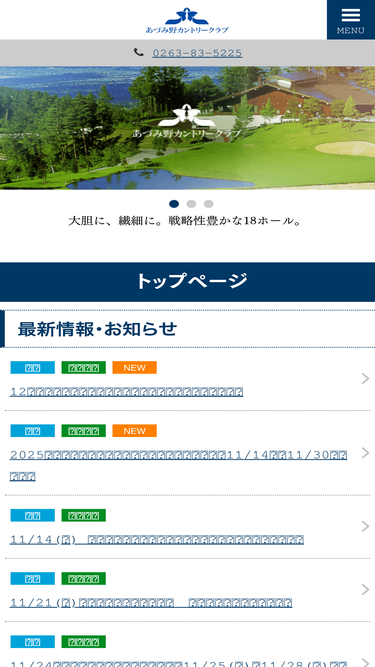Screen dimensions: 375x667
Task: Expand chevron of the 2025 news item
Action: 365,453
